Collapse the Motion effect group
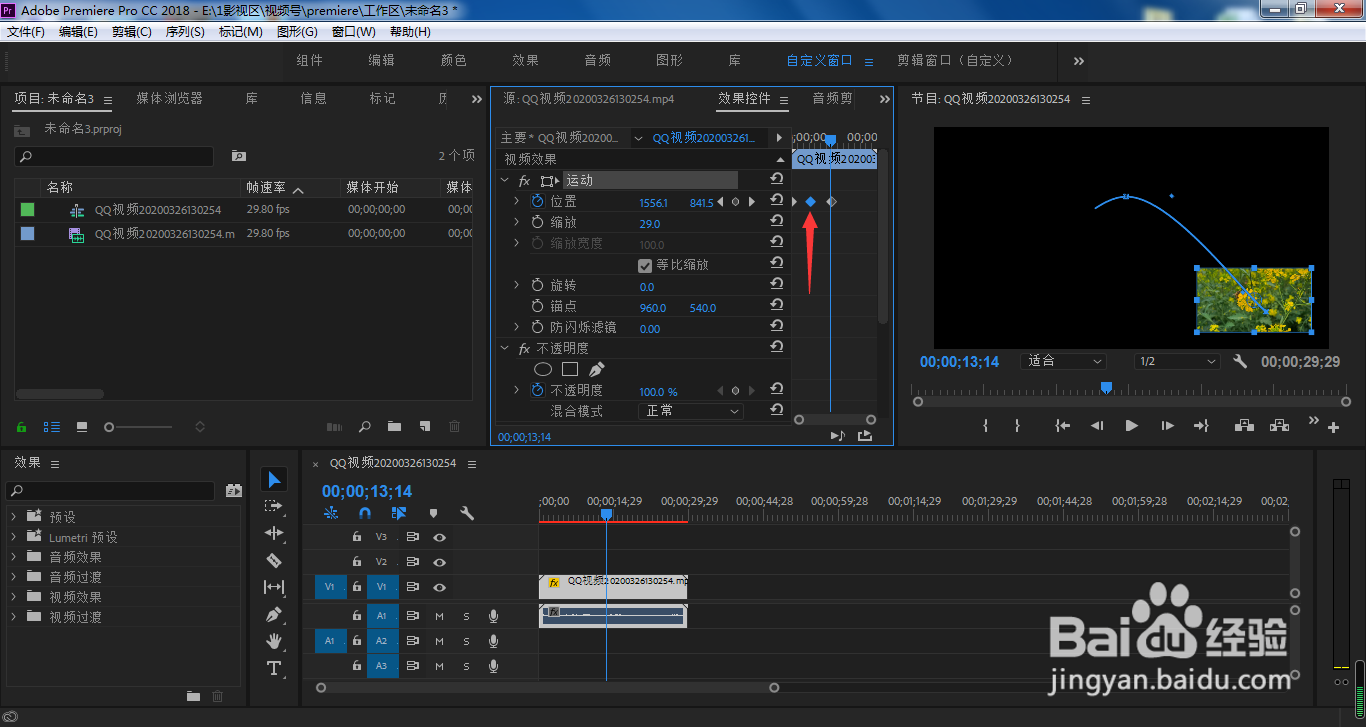The image size is (1366, 727). [x=504, y=181]
